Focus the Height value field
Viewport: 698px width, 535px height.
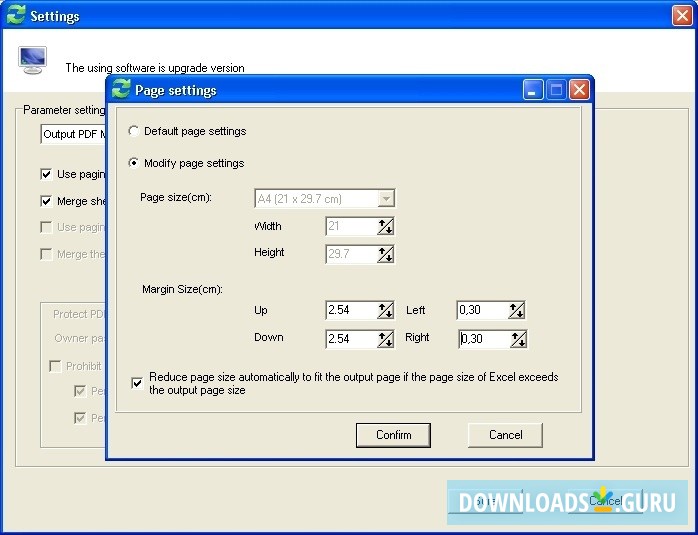click(x=352, y=255)
